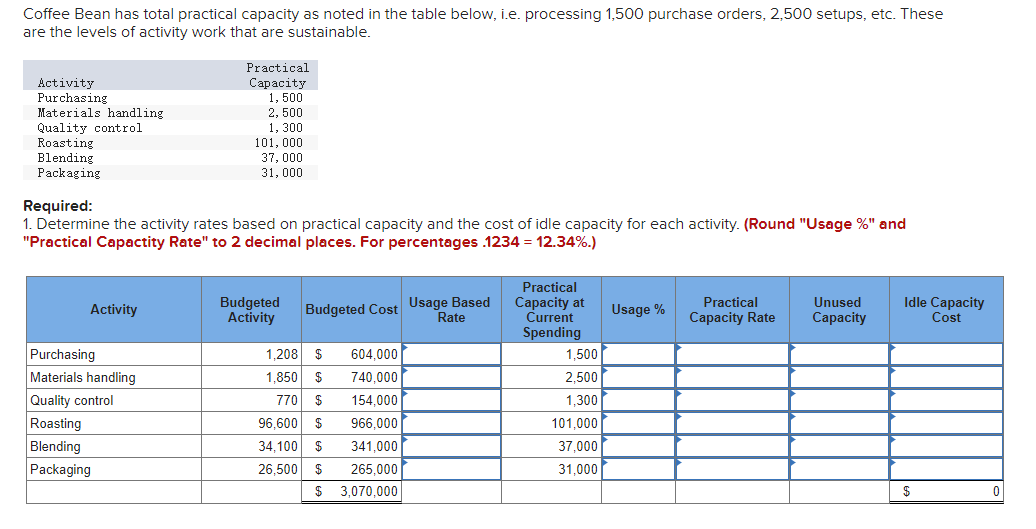Click the Usage % column header
This screenshot has height=529, width=1036.
[638, 310]
